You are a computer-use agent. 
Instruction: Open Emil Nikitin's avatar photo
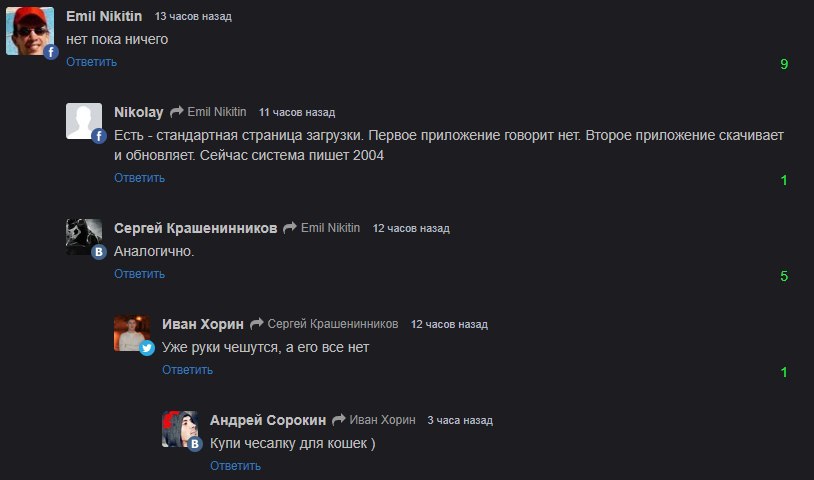coord(30,31)
